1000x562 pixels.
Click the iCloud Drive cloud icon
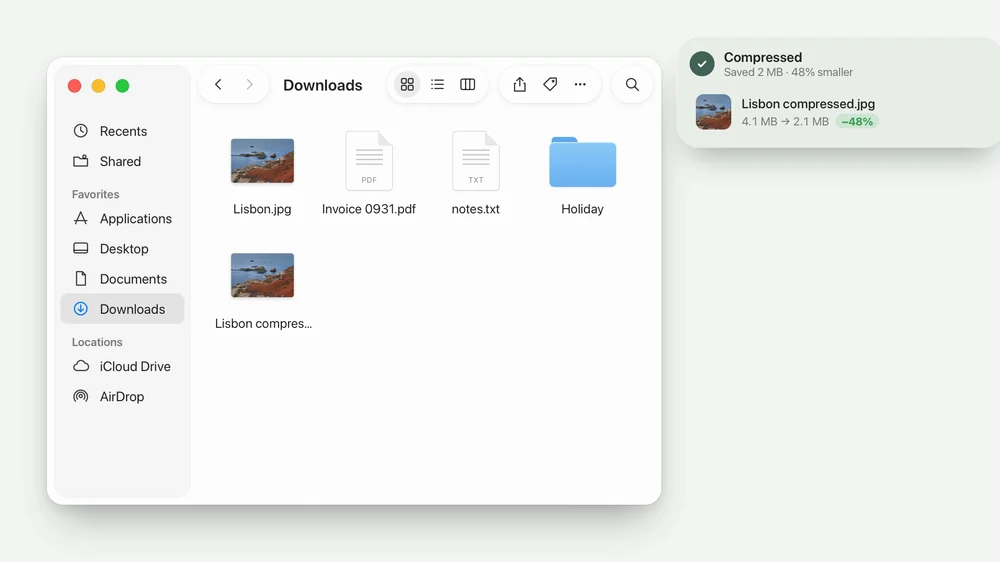coord(81,366)
